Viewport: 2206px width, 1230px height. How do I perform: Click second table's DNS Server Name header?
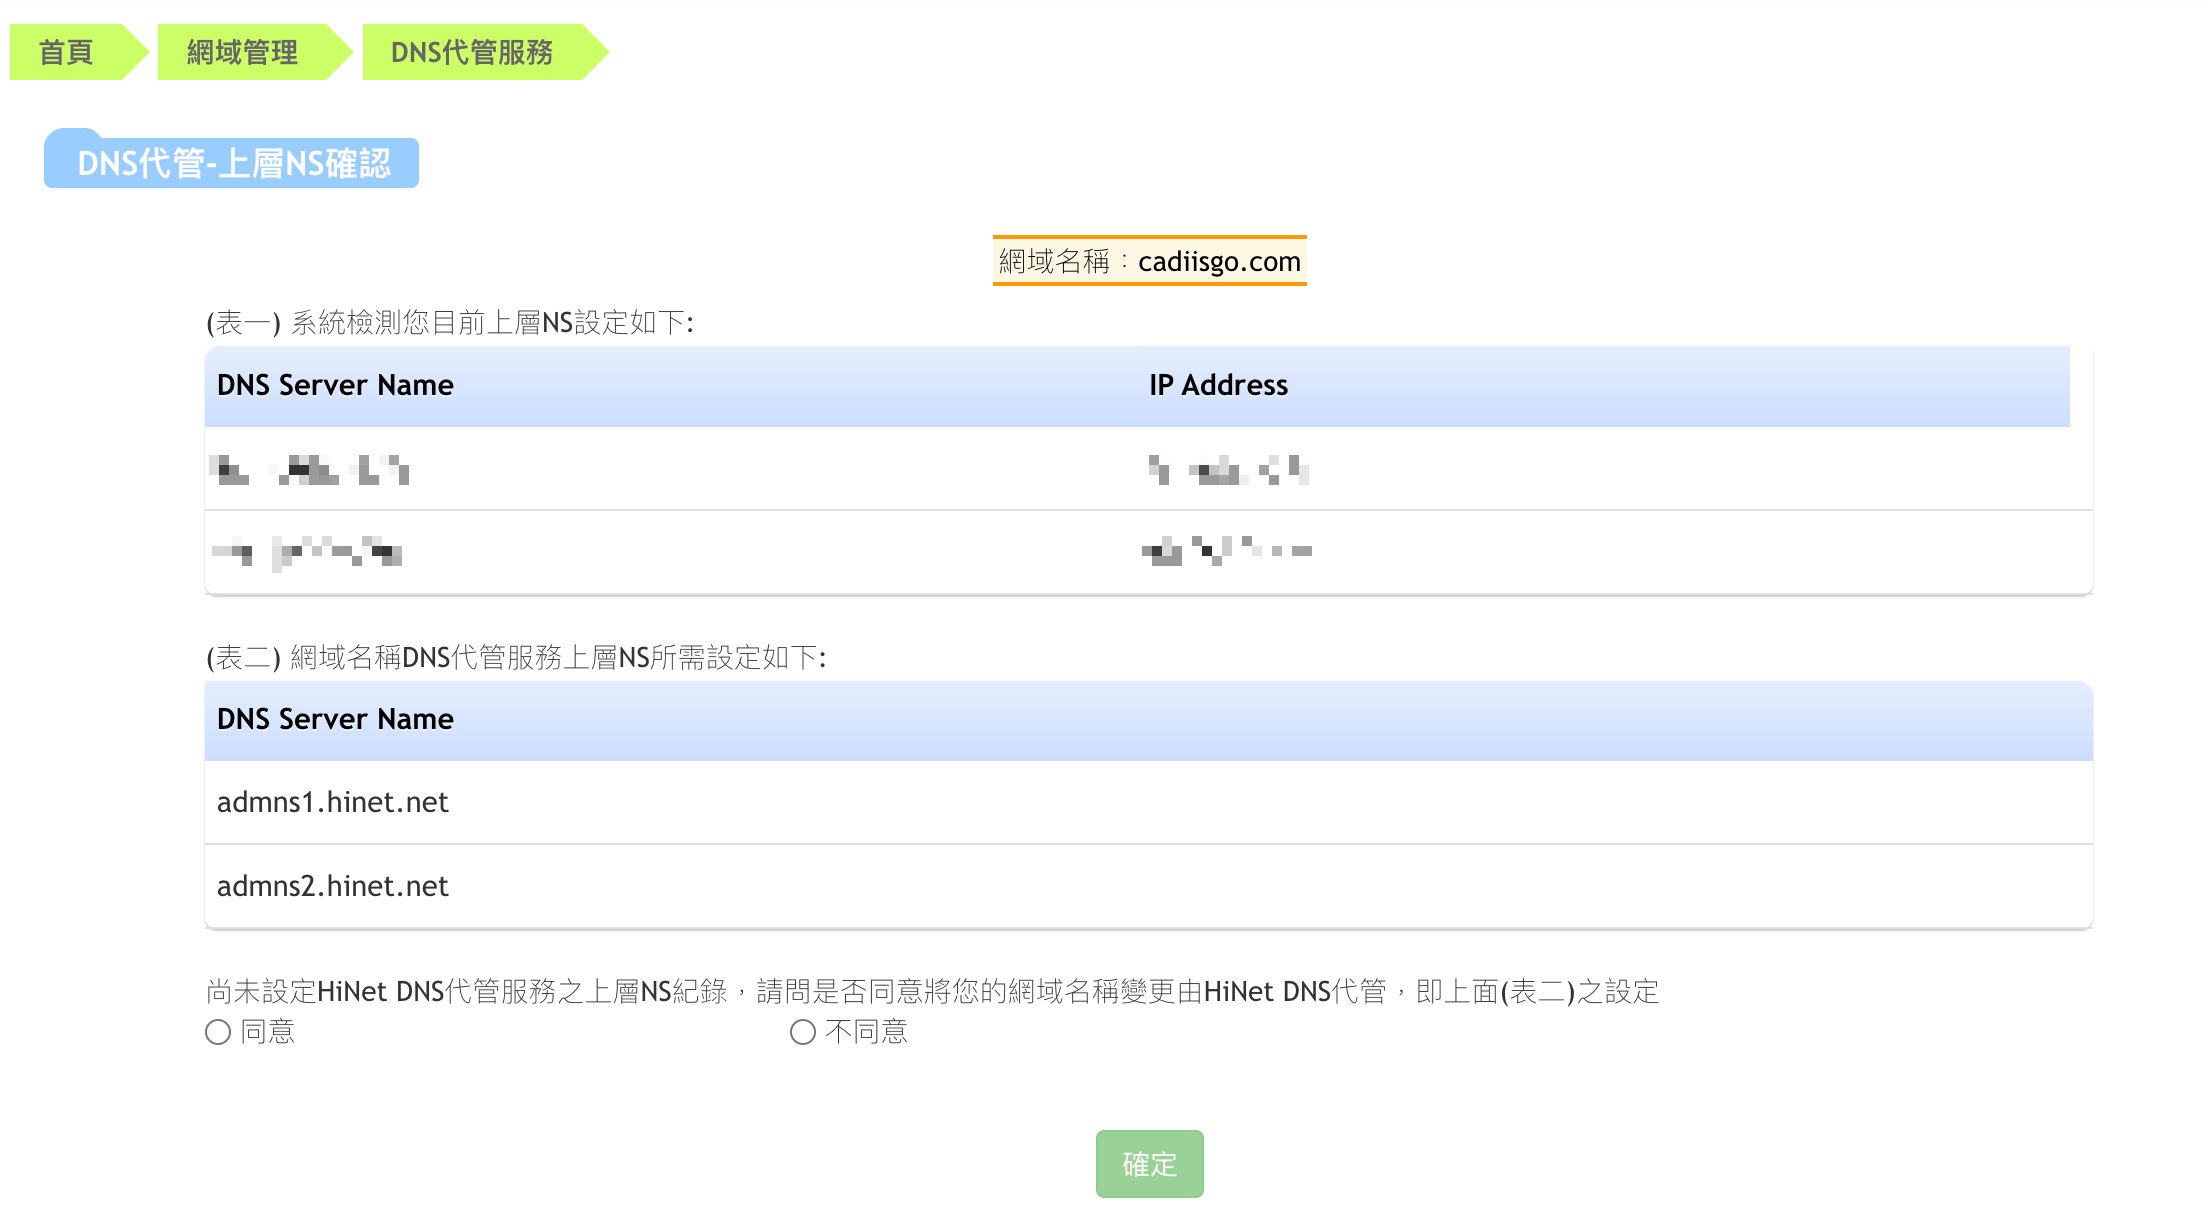click(x=335, y=719)
